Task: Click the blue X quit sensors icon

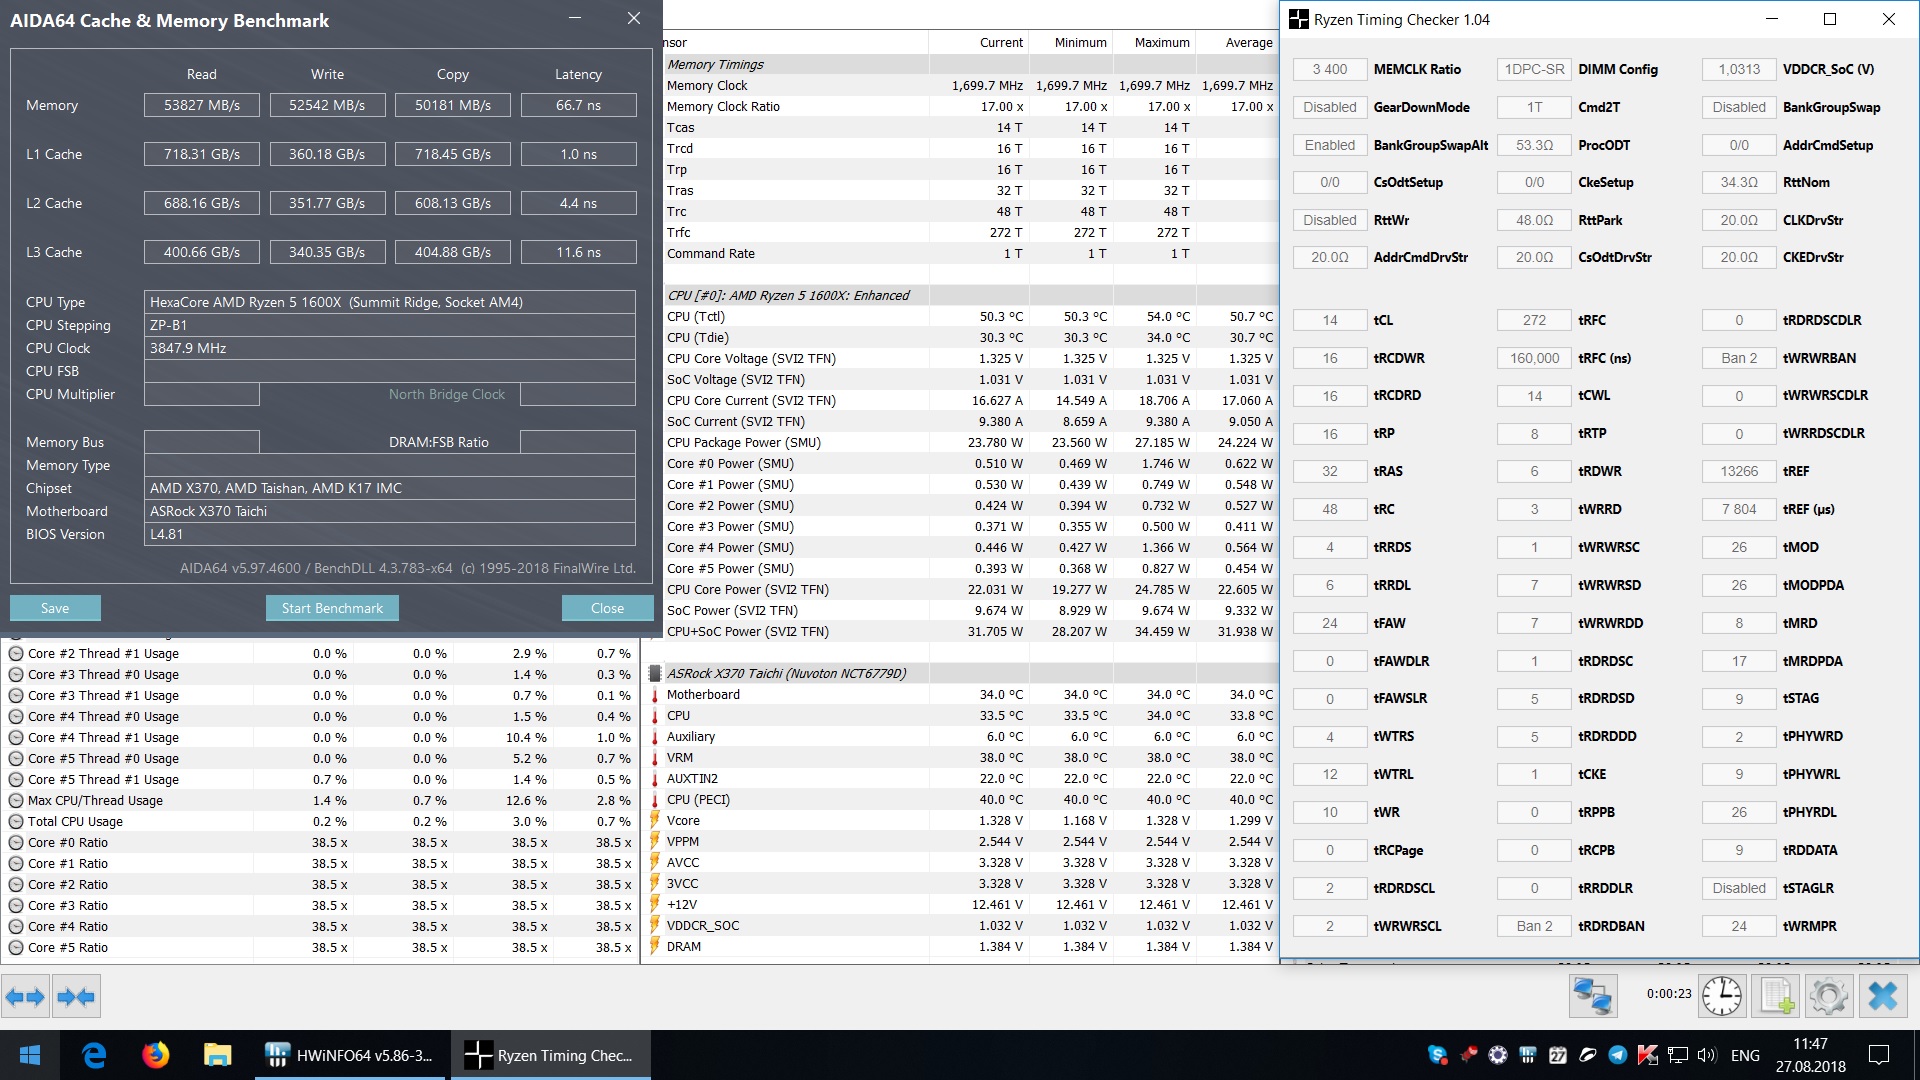Action: [x=1882, y=996]
